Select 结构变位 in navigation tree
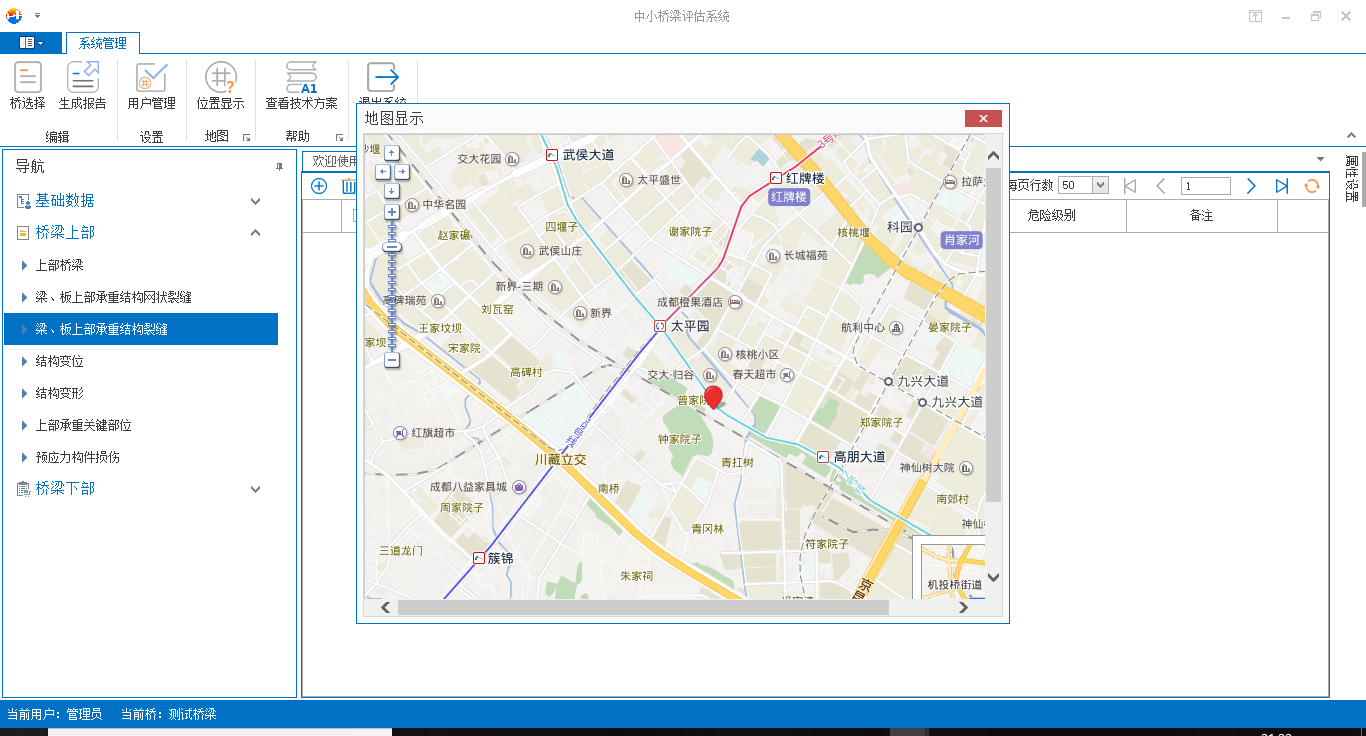The height and width of the screenshot is (736, 1366). 60,361
